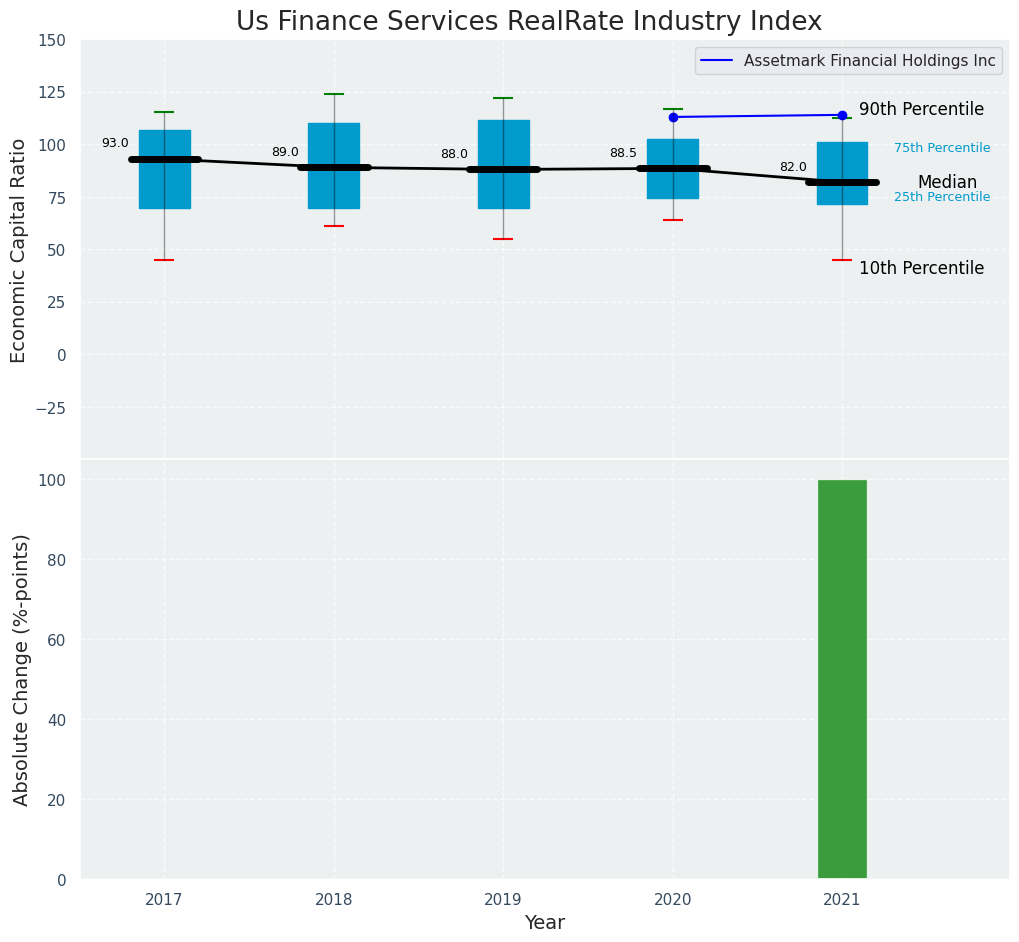Click the red 10th percentile cap for 2019
1019x942 pixels.
(x=504, y=239)
